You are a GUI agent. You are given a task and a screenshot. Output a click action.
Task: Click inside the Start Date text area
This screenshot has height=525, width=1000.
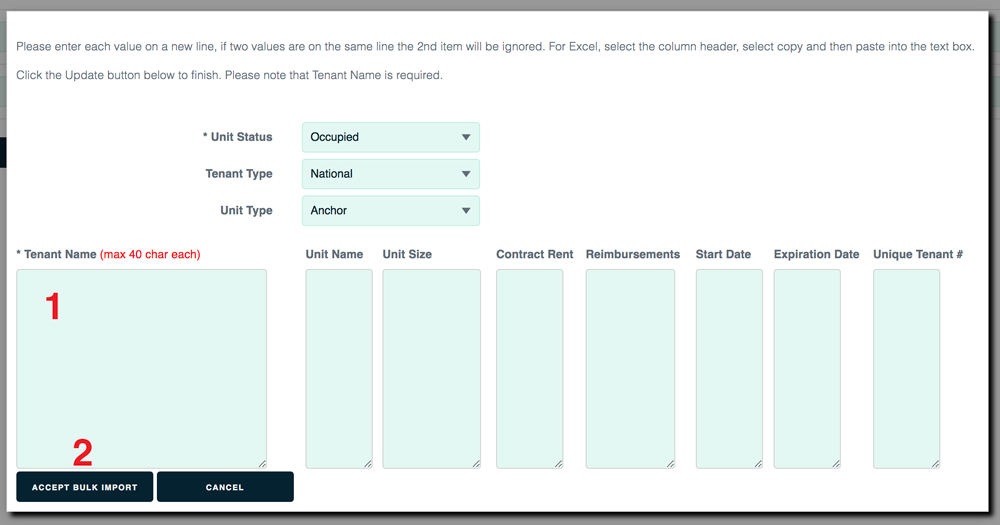(729, 369)
